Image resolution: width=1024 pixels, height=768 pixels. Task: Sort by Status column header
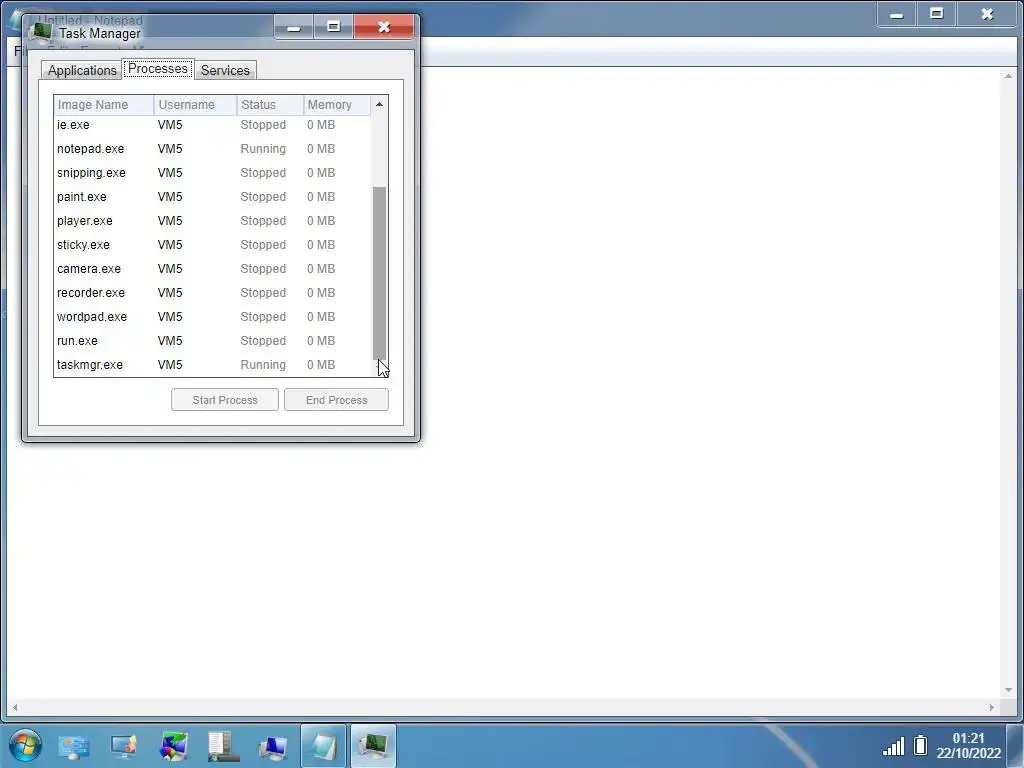tap(270, 104)
